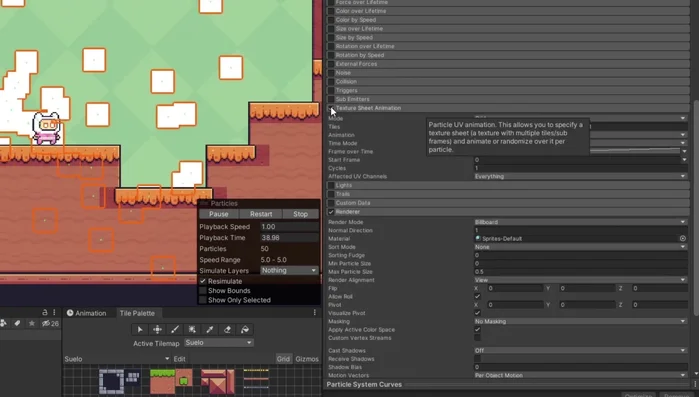The image size is (699, 397).
Task: Choose the Flood Fill bucket tool
Action: click(x=245, y=329)
